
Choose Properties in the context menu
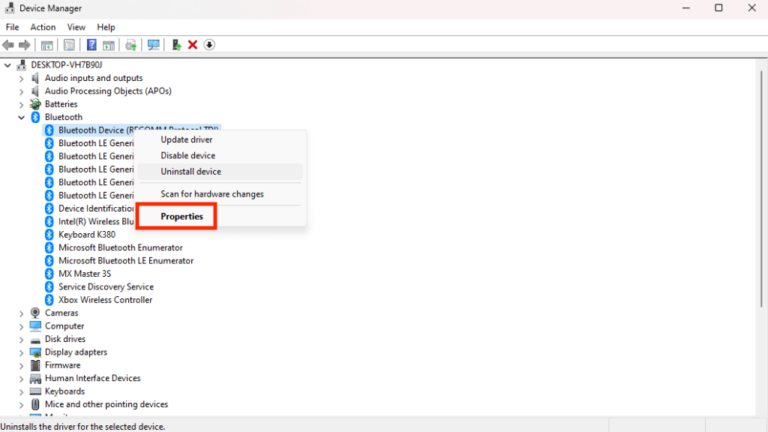pyautogui.click(x=182, y=216)
